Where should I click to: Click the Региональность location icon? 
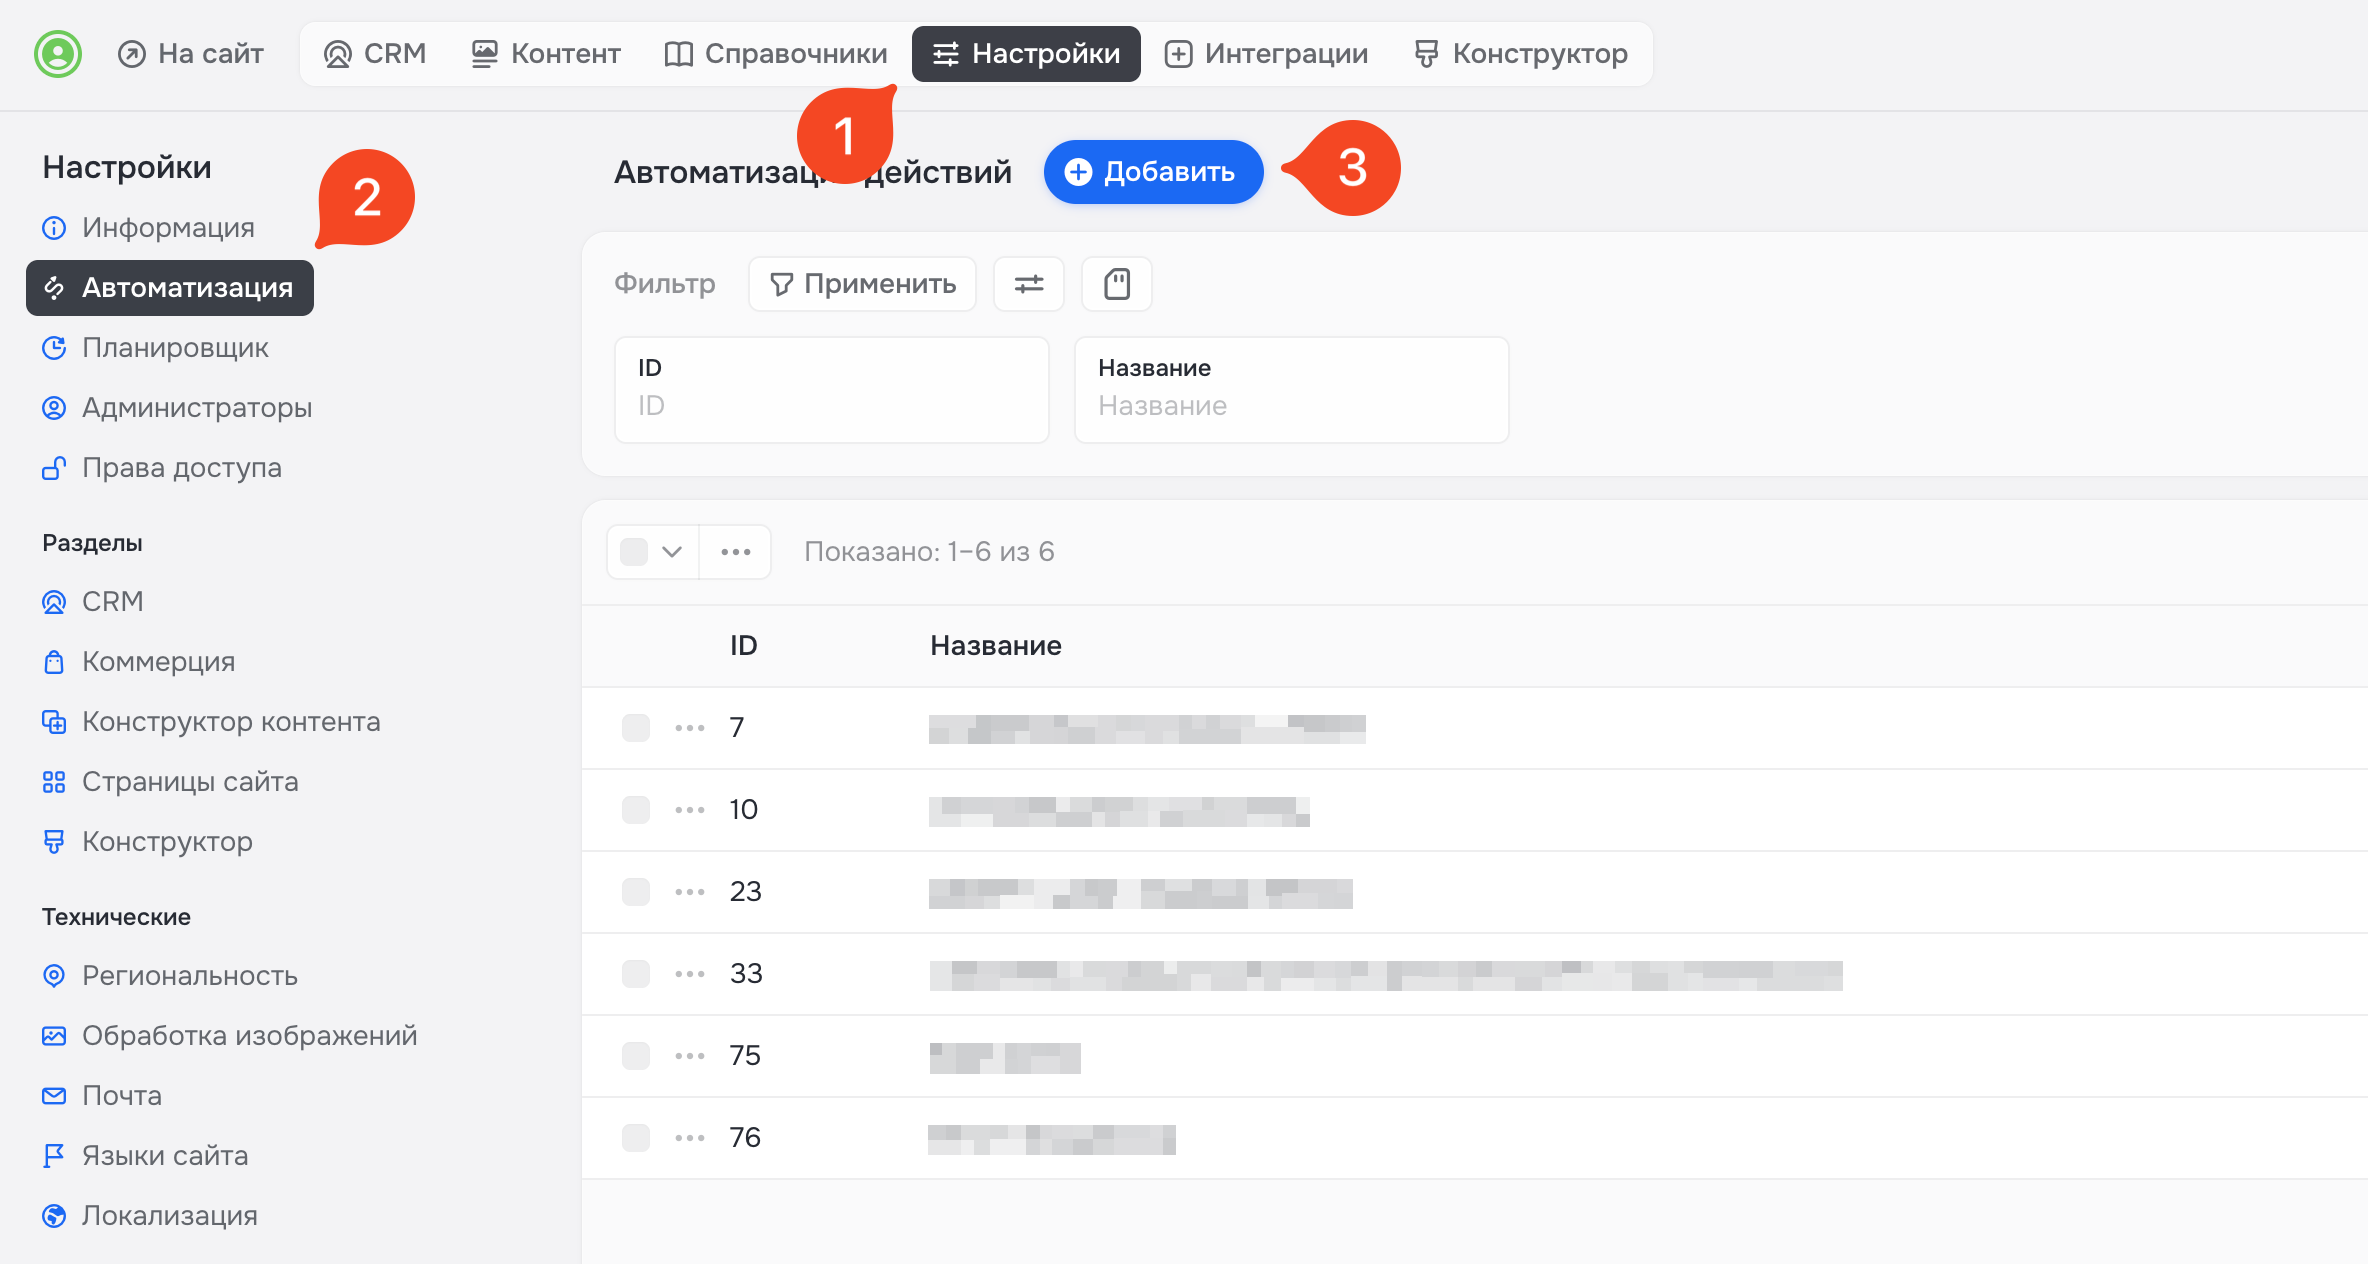click(x=54, y=976)
